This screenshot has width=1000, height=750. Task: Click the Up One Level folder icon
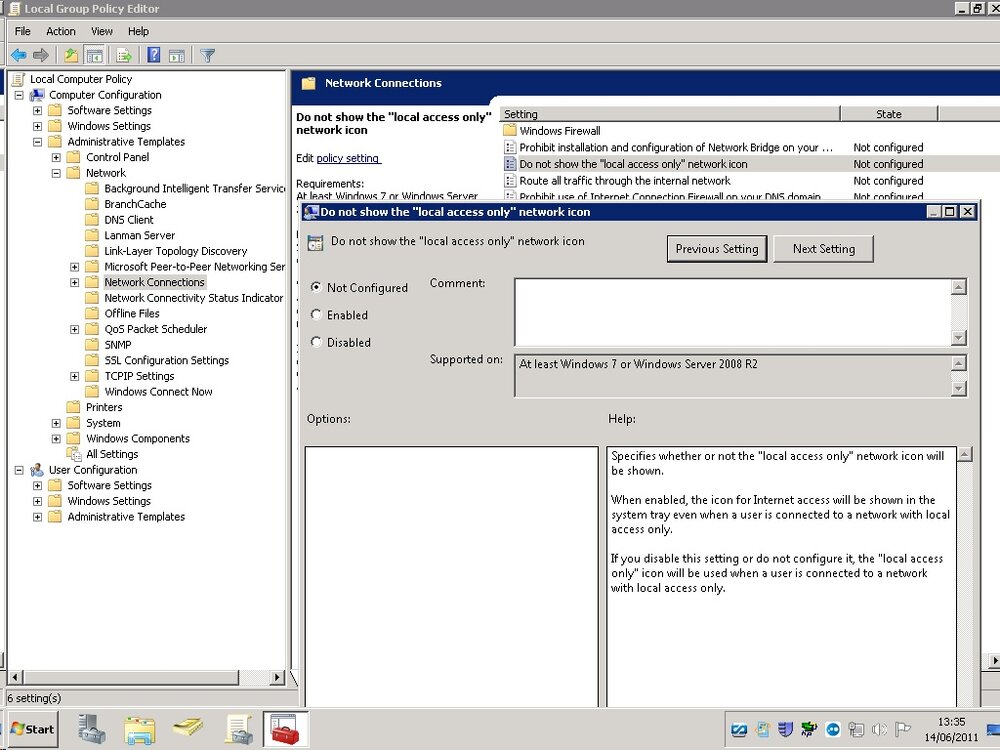point(71,55)
